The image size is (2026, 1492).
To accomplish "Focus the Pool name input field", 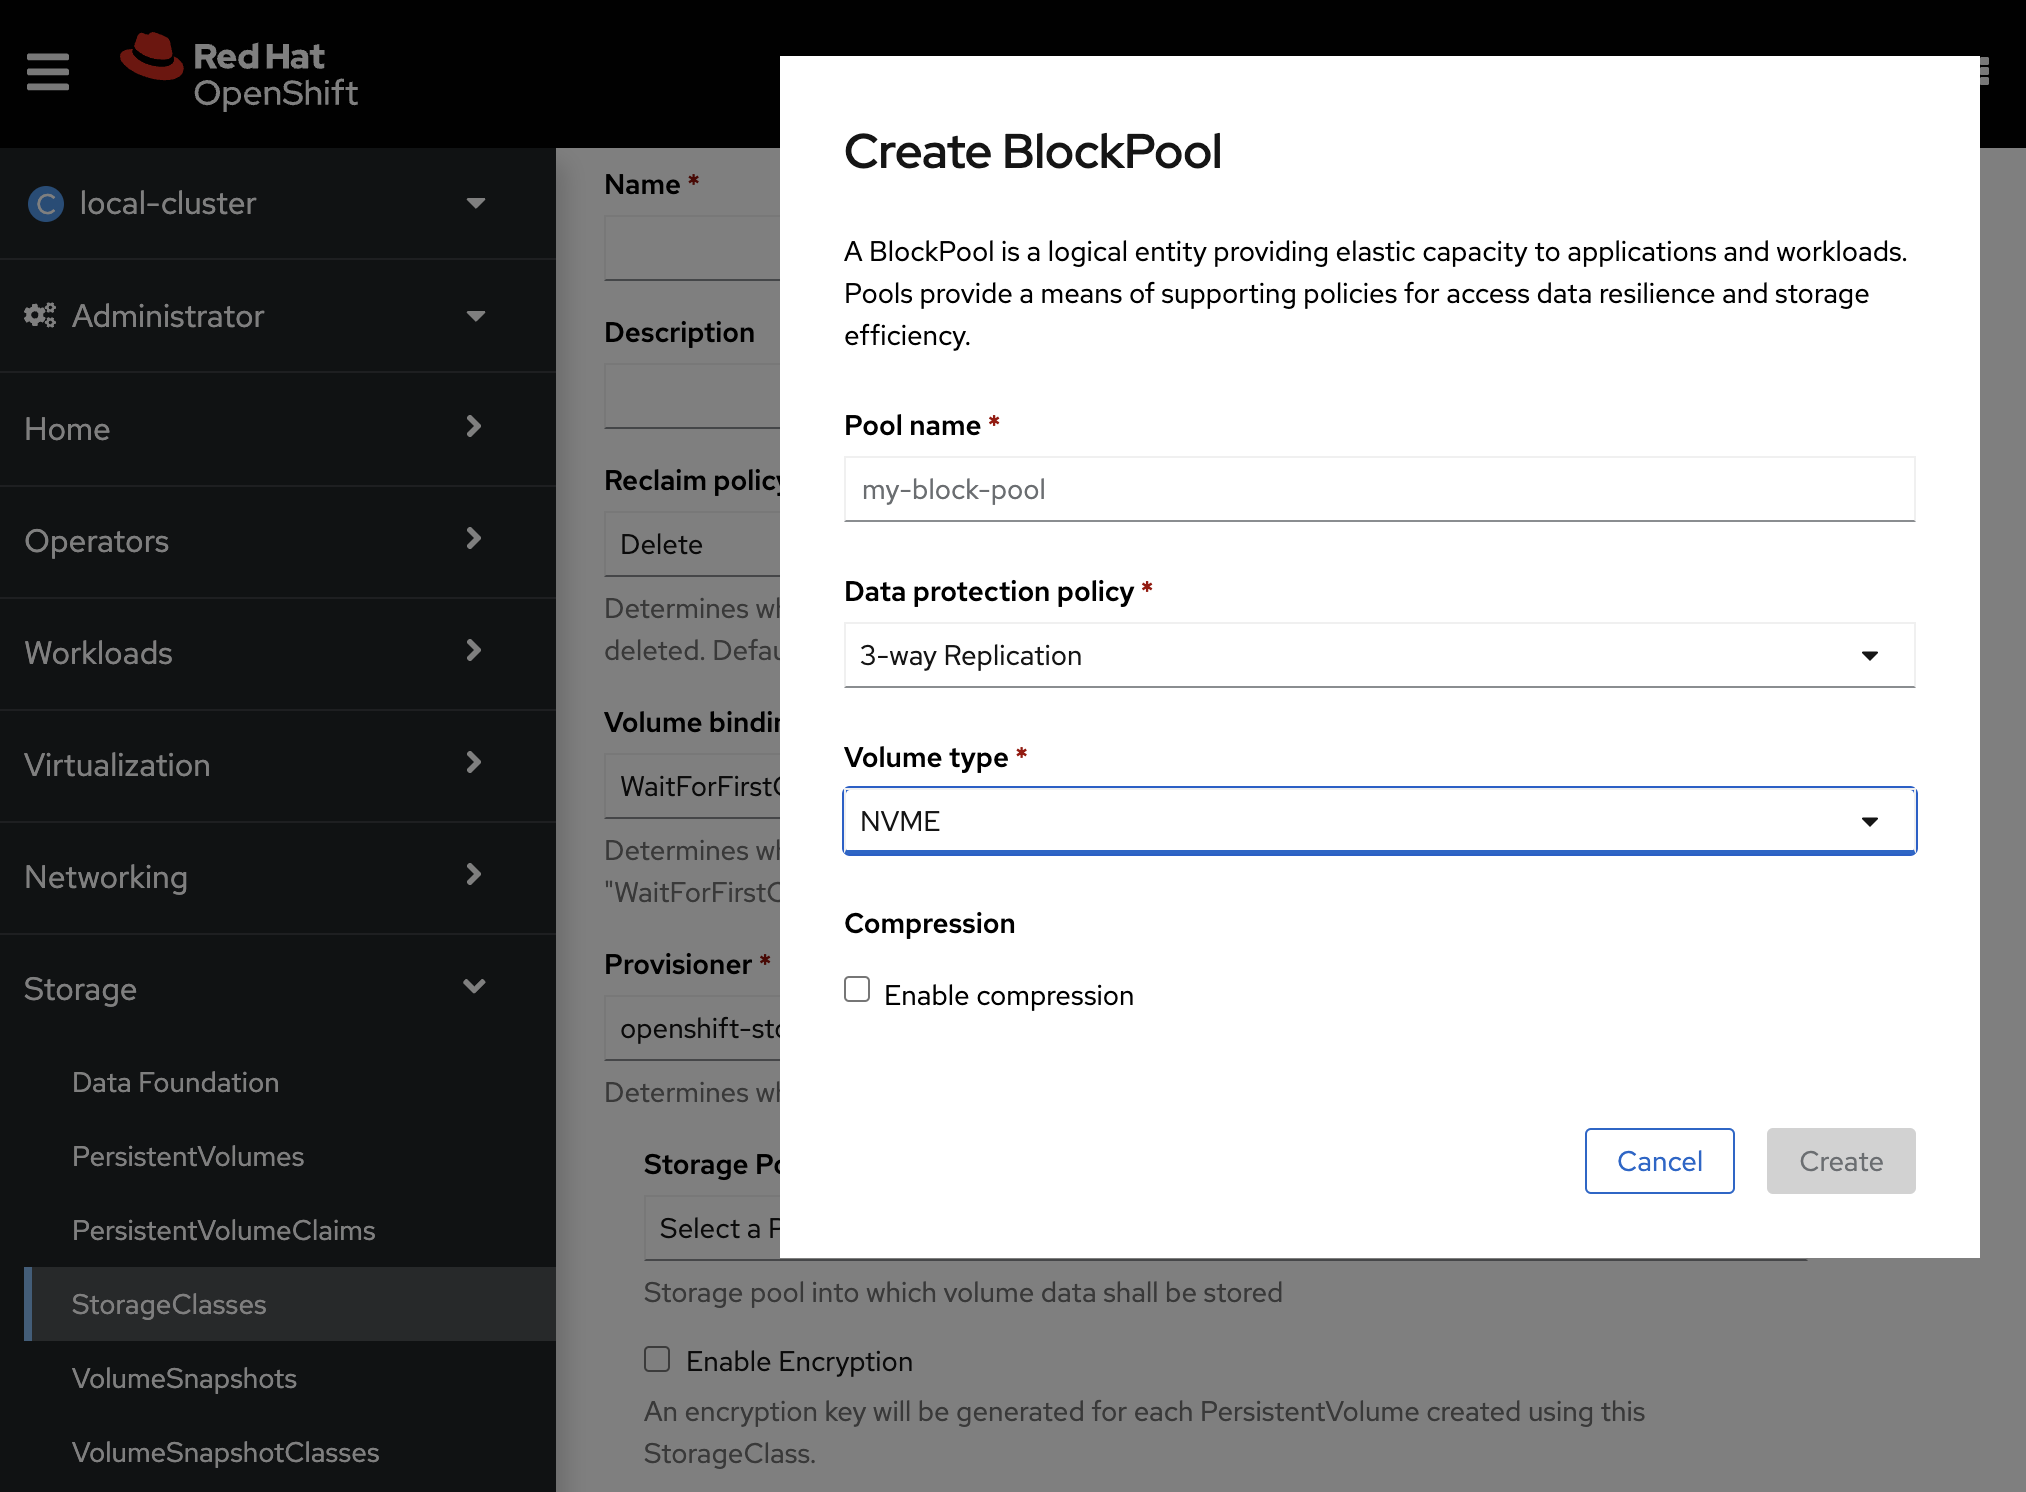I will (x=1379, y=489).
